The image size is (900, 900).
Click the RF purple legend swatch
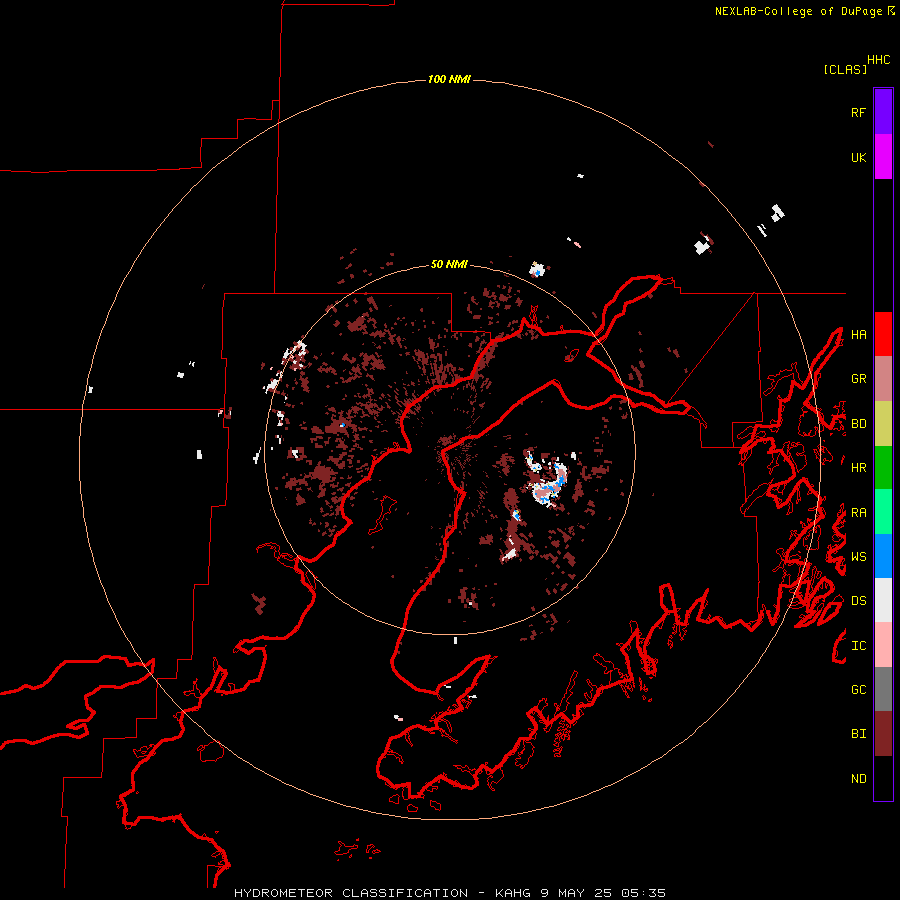coord(883,111)
